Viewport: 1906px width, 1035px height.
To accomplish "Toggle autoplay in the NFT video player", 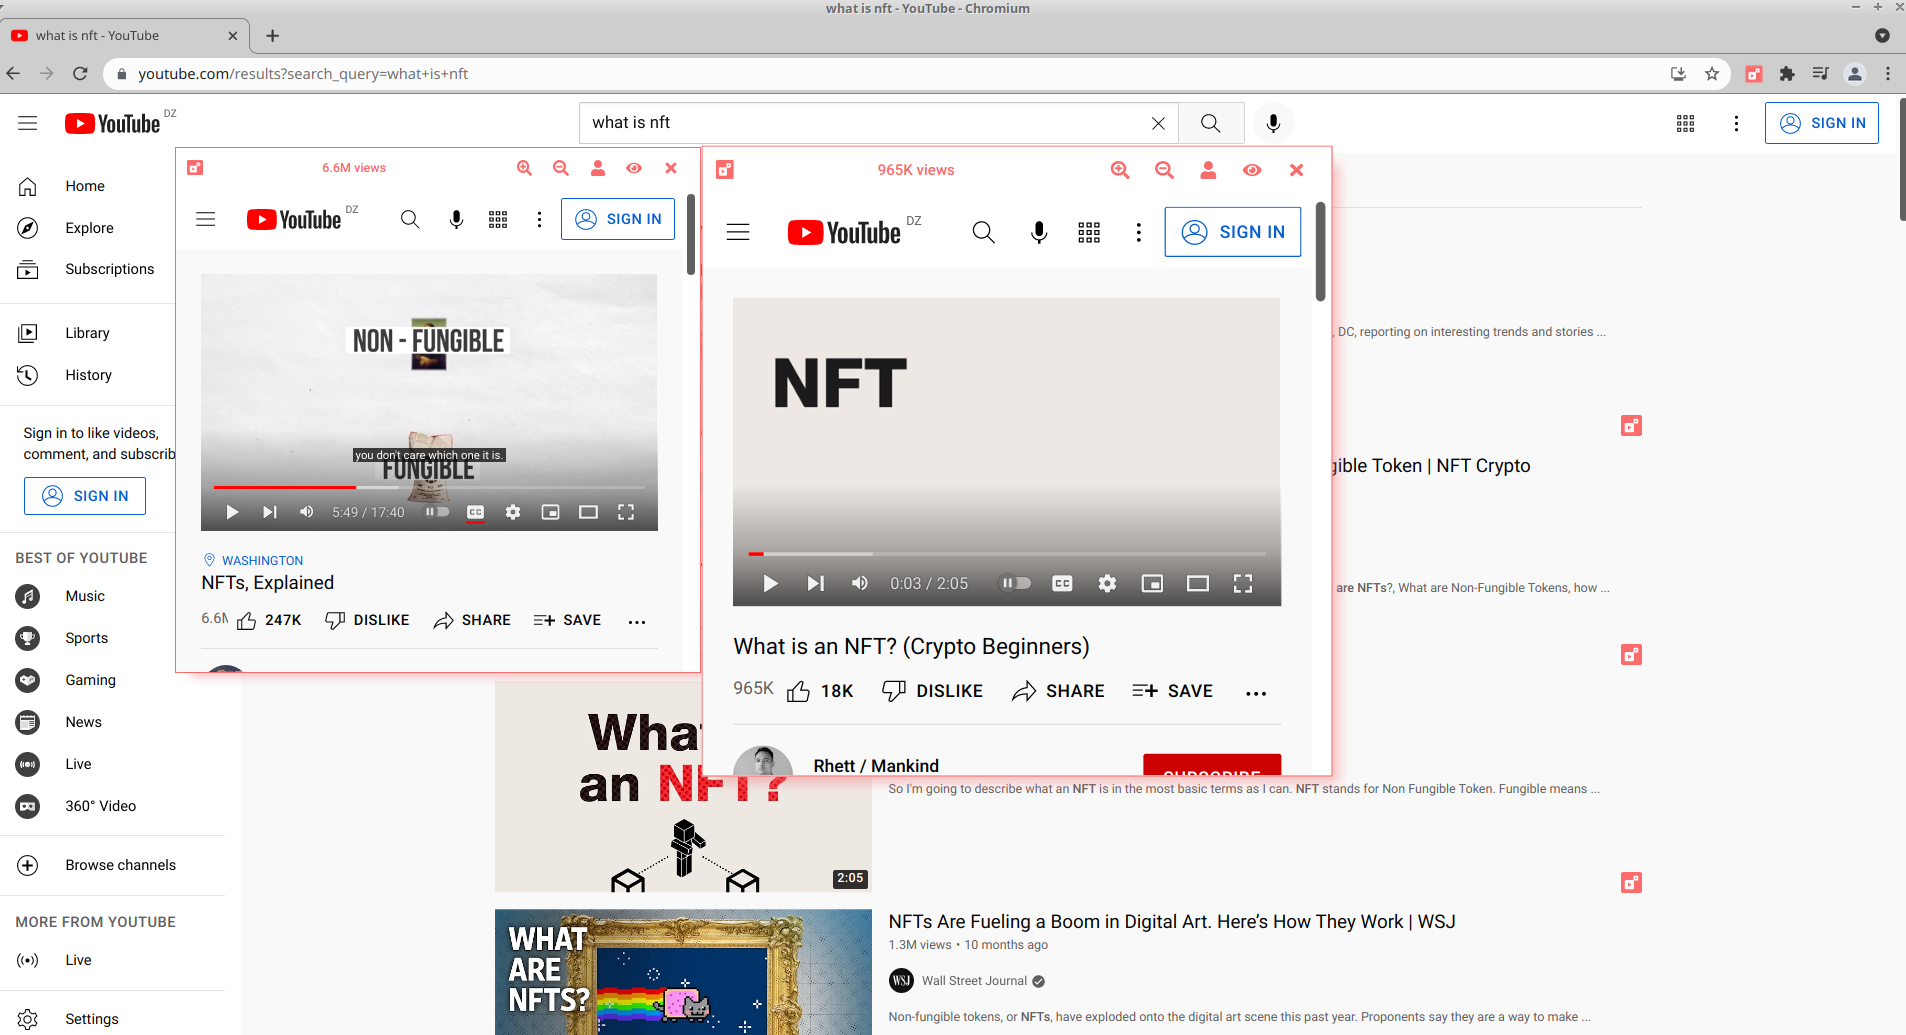I will pyautogui.click(x=1014, y=583).
